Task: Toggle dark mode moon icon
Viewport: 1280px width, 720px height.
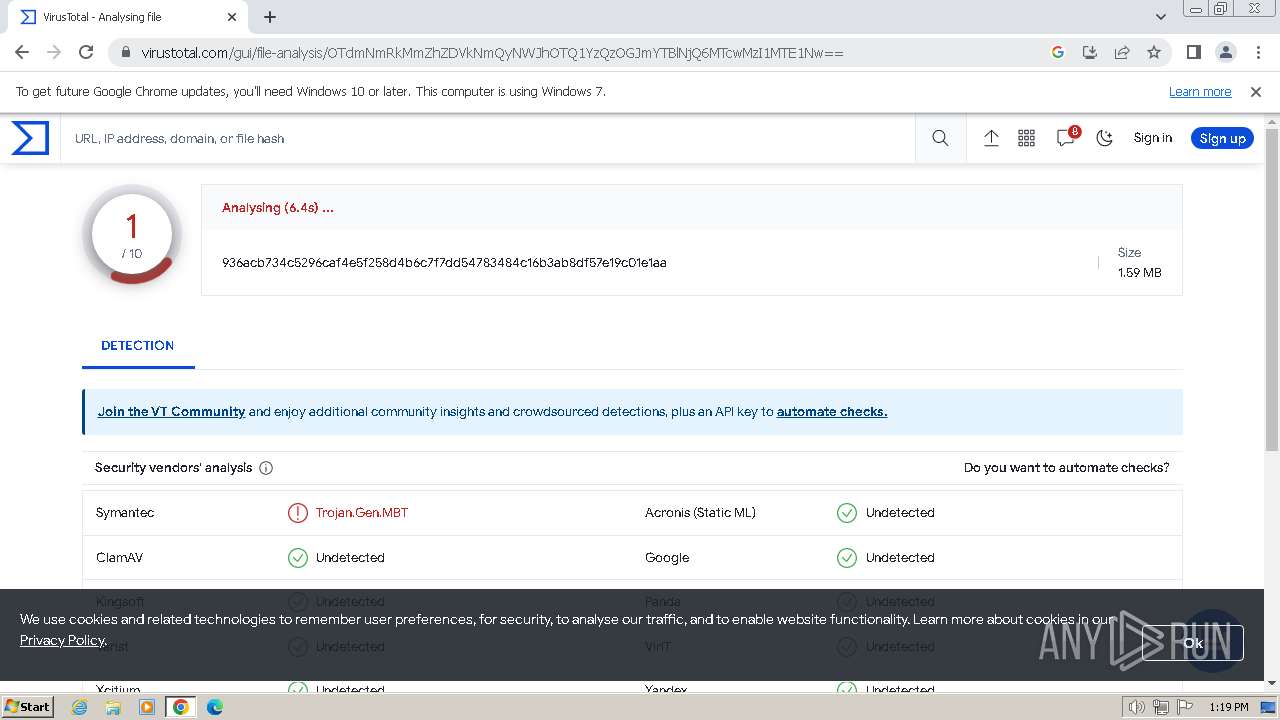Action: click(x=1105, y=139)
